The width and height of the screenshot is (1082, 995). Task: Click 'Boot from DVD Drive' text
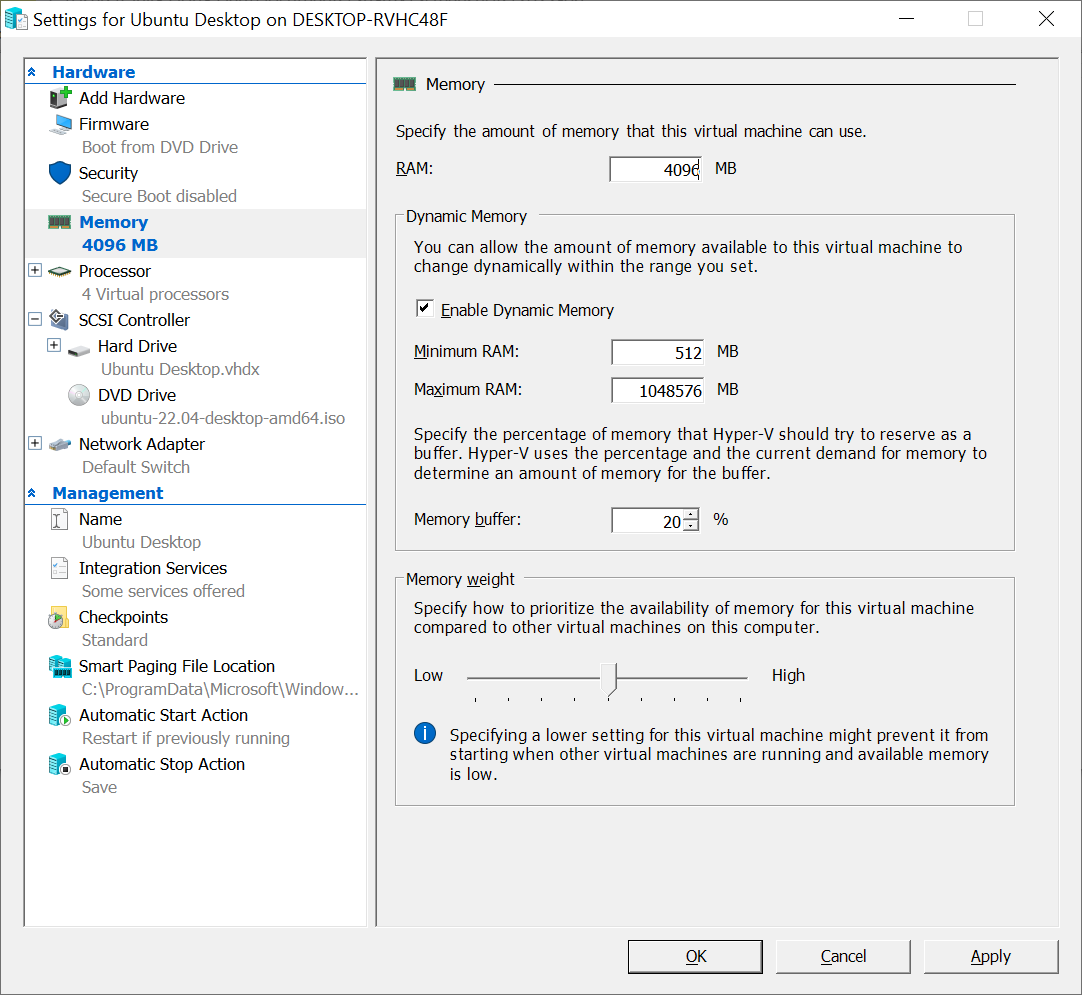160,147
